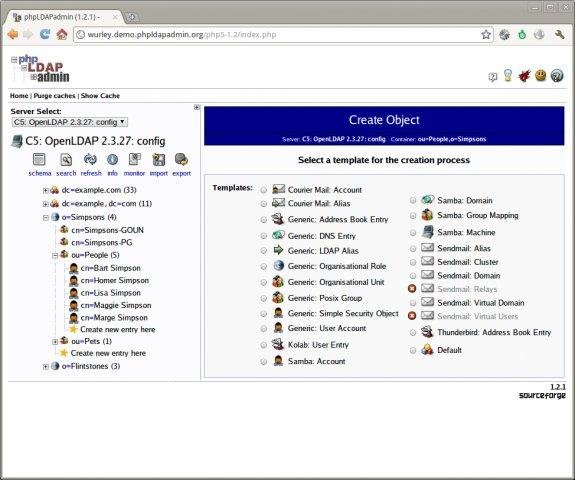
Task: Reload the page with browser refresh
Action: (45, 34)
